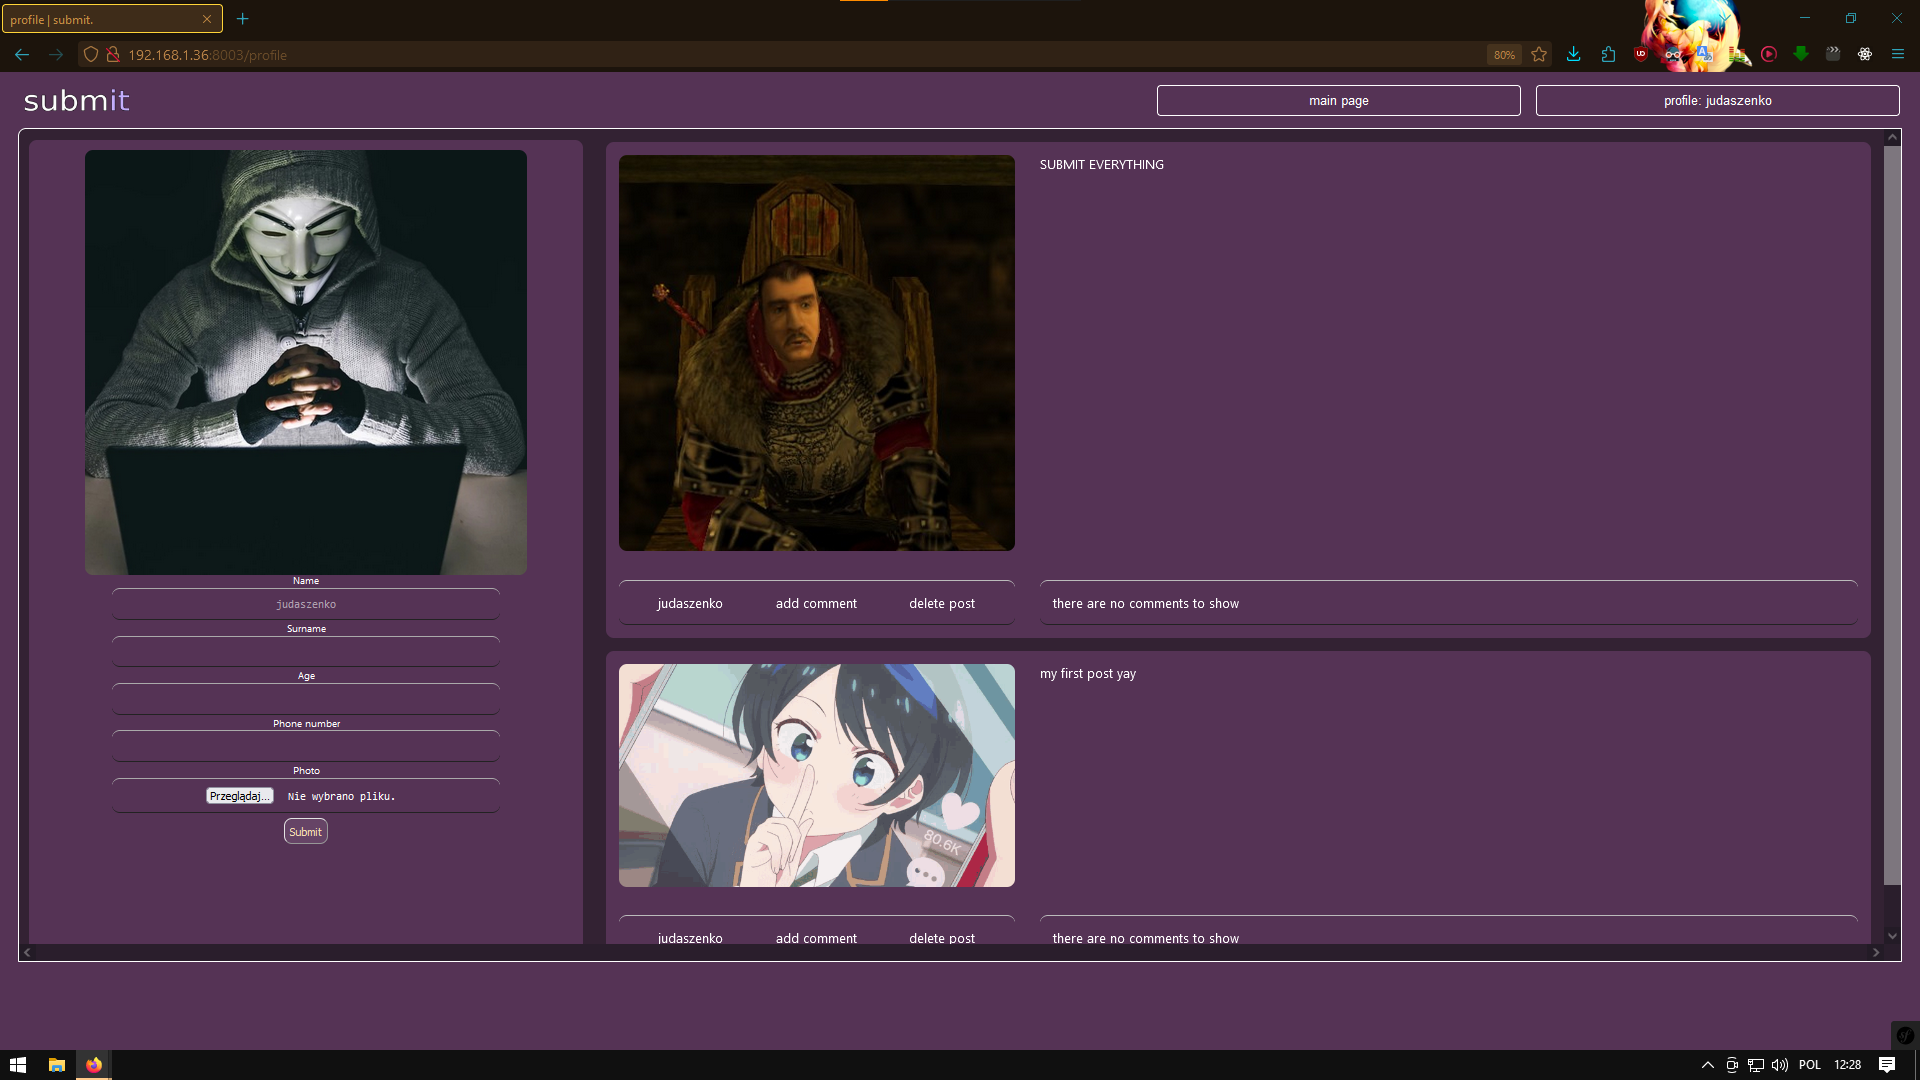Click the Firefox taskbar icon
Image resolution: width=1920 pixels, height=1080 pixels.
coord(94,1065)
